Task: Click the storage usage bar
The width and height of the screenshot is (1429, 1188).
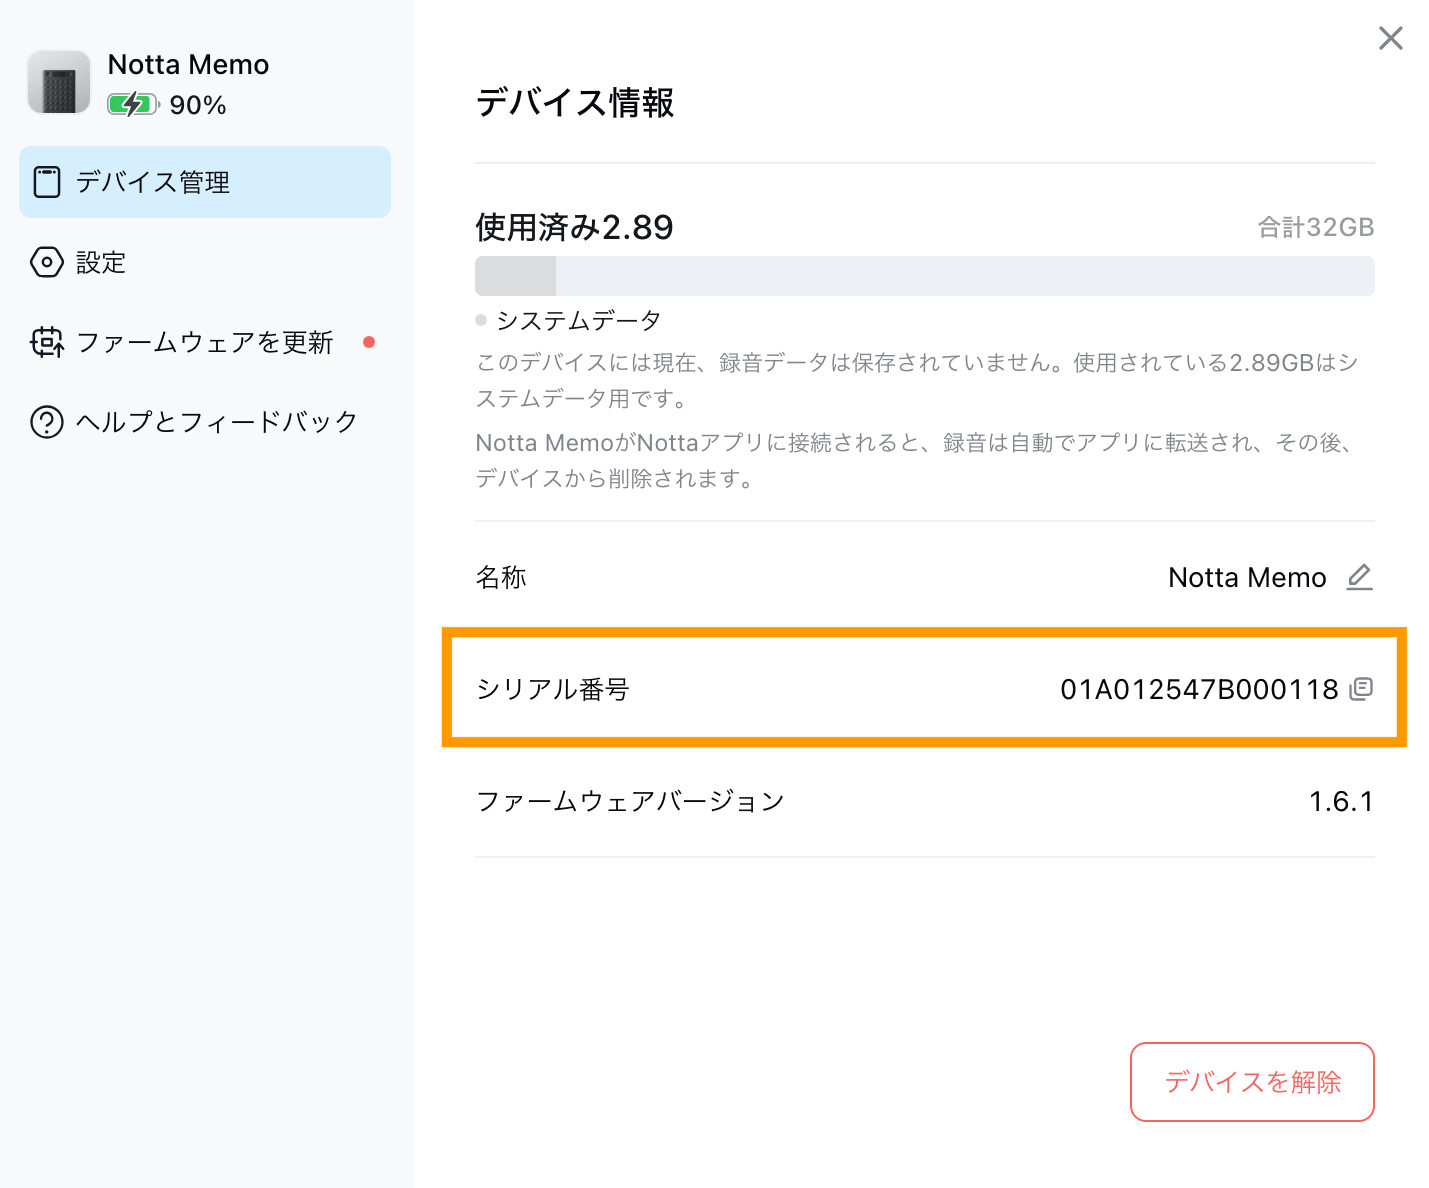Action: [925, 276]
